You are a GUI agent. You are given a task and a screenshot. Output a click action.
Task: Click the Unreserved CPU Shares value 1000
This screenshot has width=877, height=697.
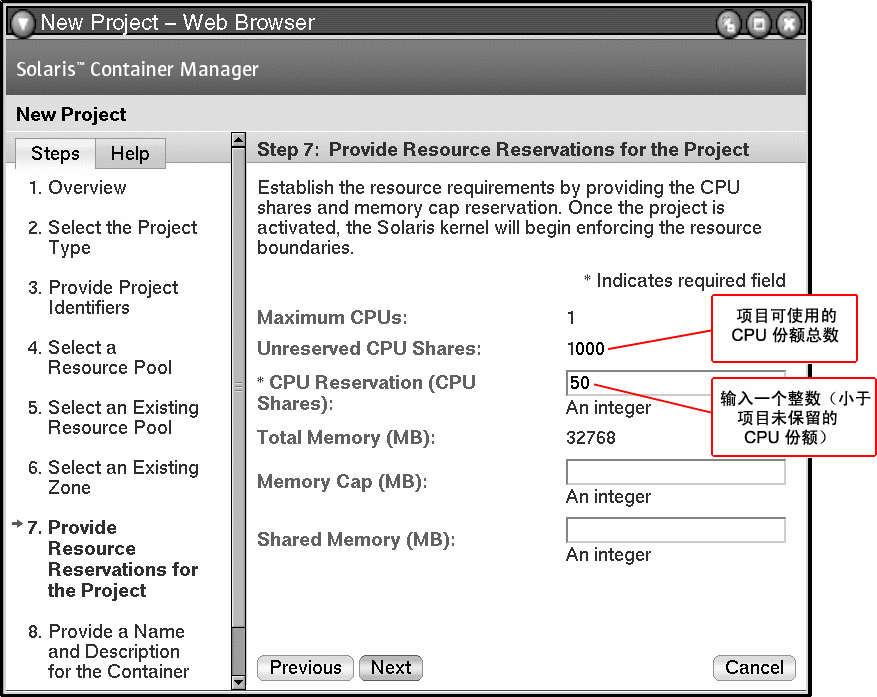pyautogui.click(x=586, y=348)
